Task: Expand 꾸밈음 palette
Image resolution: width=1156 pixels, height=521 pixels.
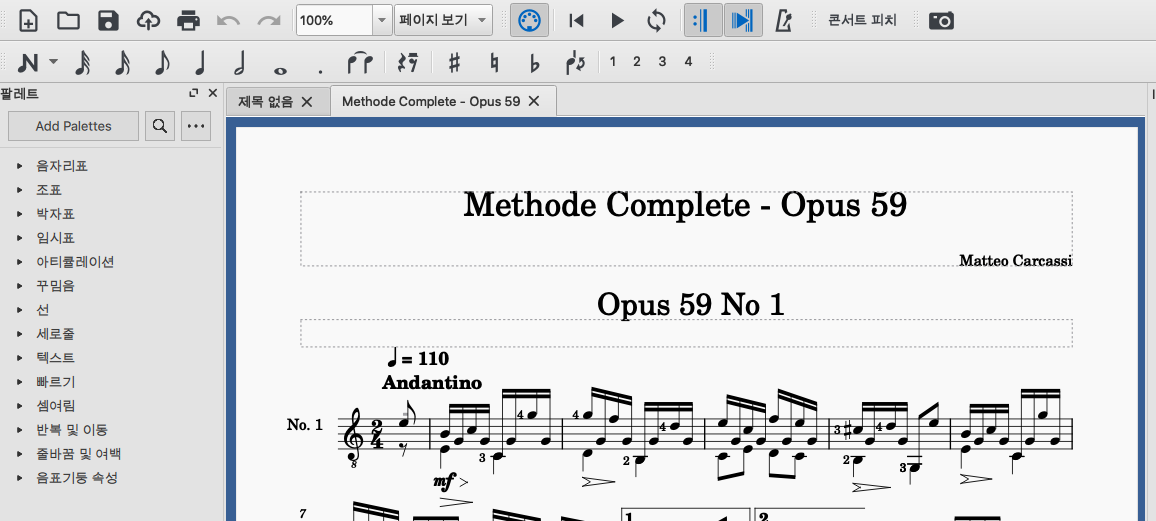Action: pyautogui.click(x=21, y=286)
